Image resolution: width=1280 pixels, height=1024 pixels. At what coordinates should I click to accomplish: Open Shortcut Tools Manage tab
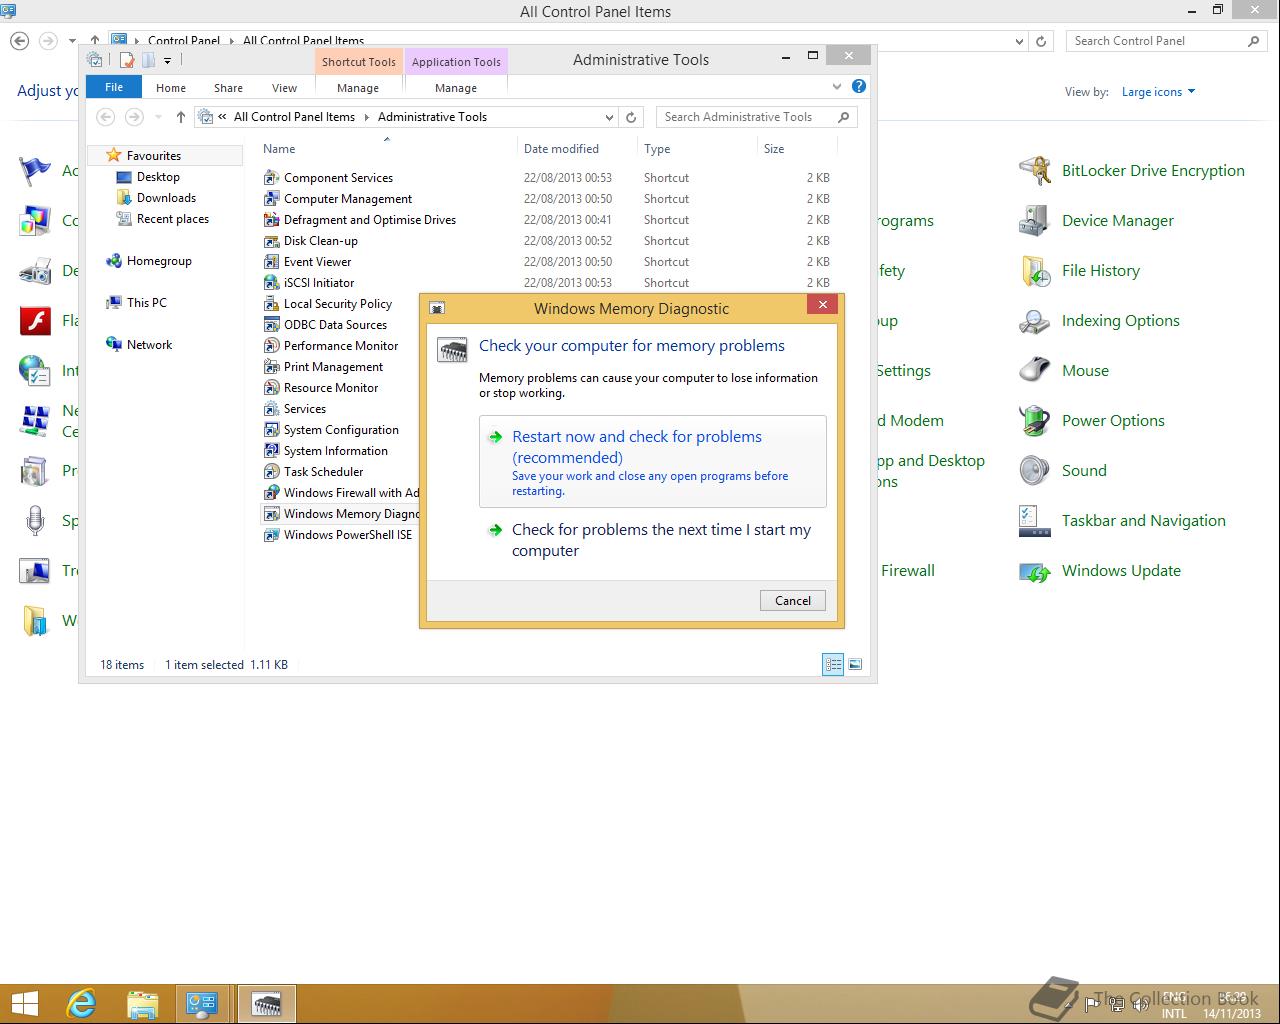click(358, 88)
